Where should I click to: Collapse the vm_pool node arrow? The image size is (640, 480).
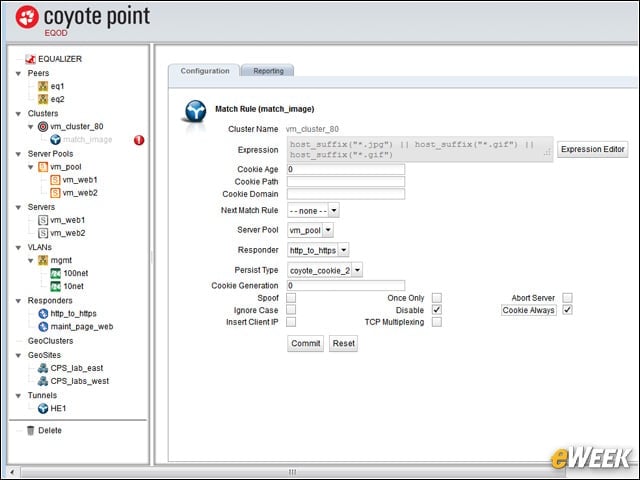pos(31,167)
